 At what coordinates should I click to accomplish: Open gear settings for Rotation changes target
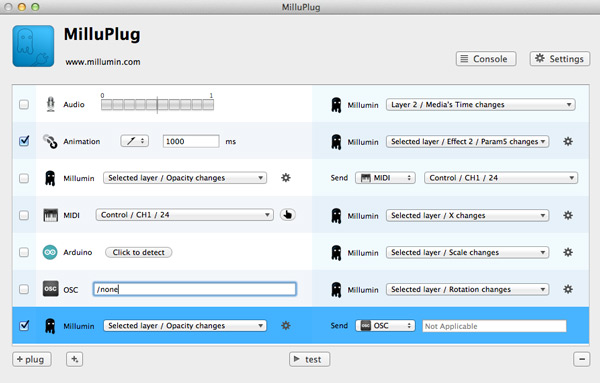(x=568, y=289)
